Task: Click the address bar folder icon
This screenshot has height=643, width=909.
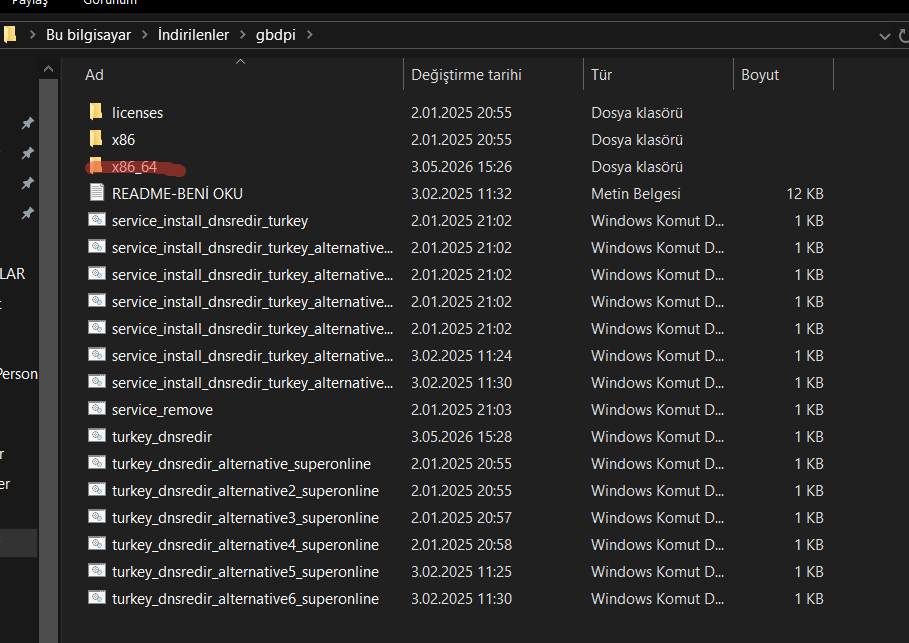Action: pos(9,35)
